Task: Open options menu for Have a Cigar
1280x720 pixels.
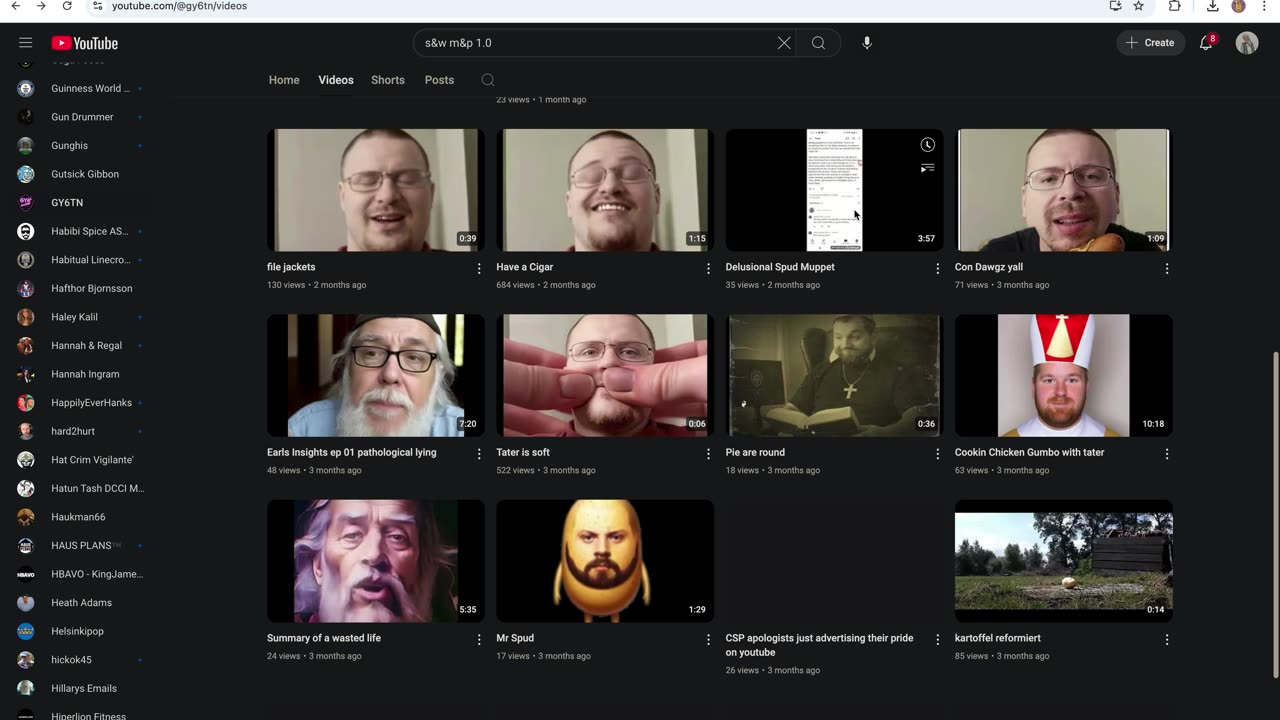Action: [708, 268]
